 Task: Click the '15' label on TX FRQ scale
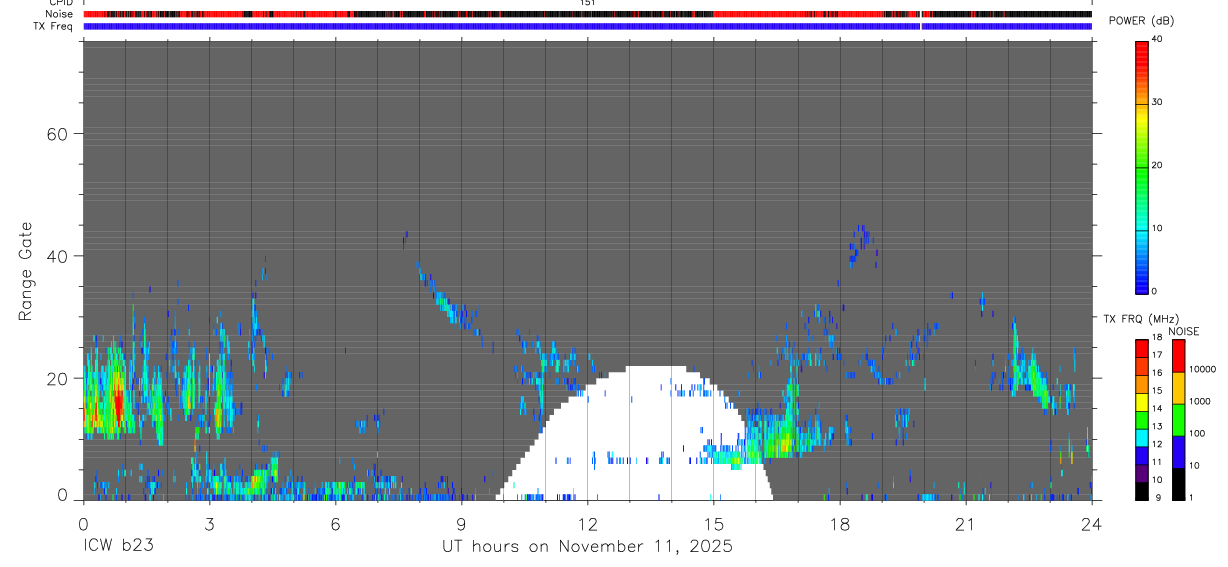1157,391
